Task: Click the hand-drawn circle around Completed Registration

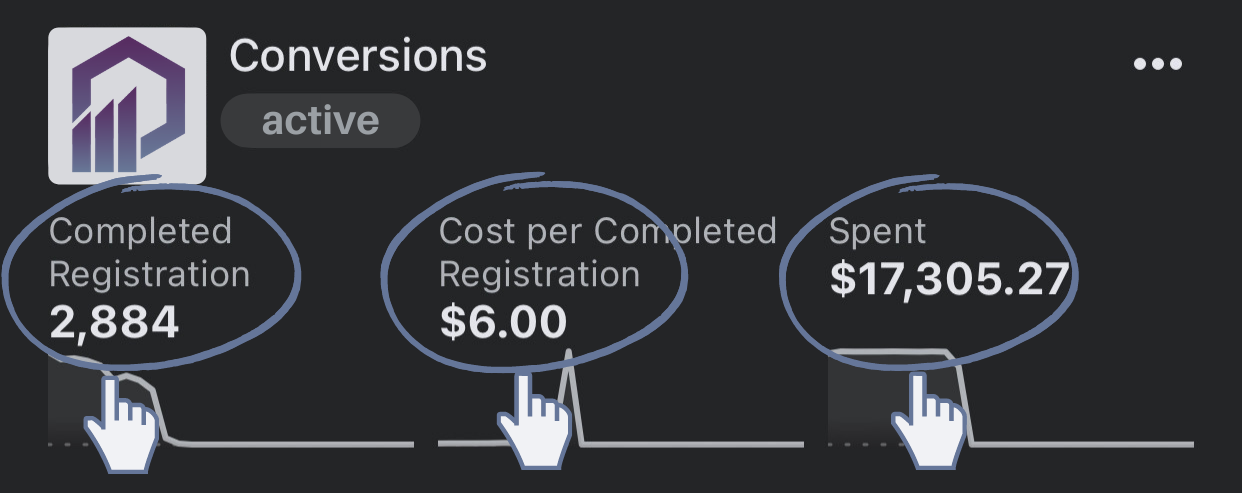Action: pos(150,270)
